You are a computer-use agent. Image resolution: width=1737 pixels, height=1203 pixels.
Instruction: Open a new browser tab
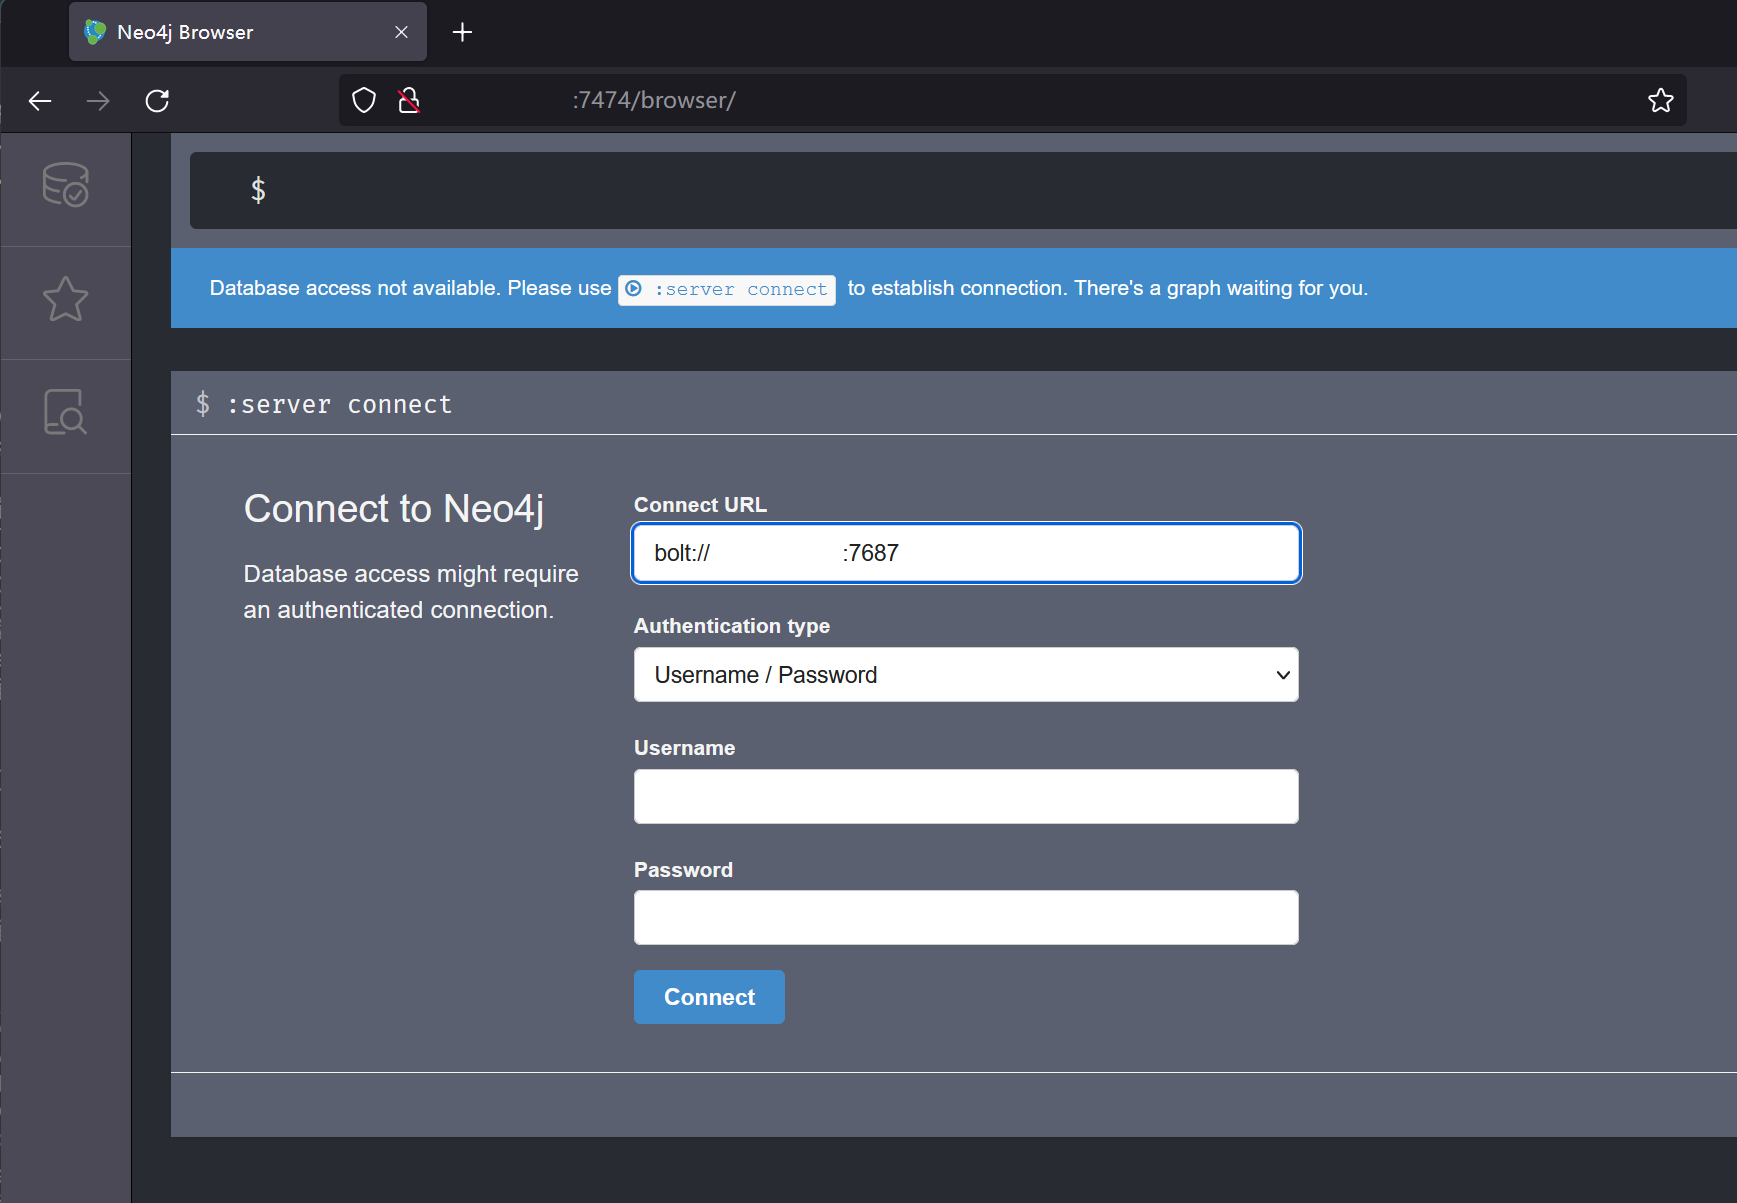(462, 32)
